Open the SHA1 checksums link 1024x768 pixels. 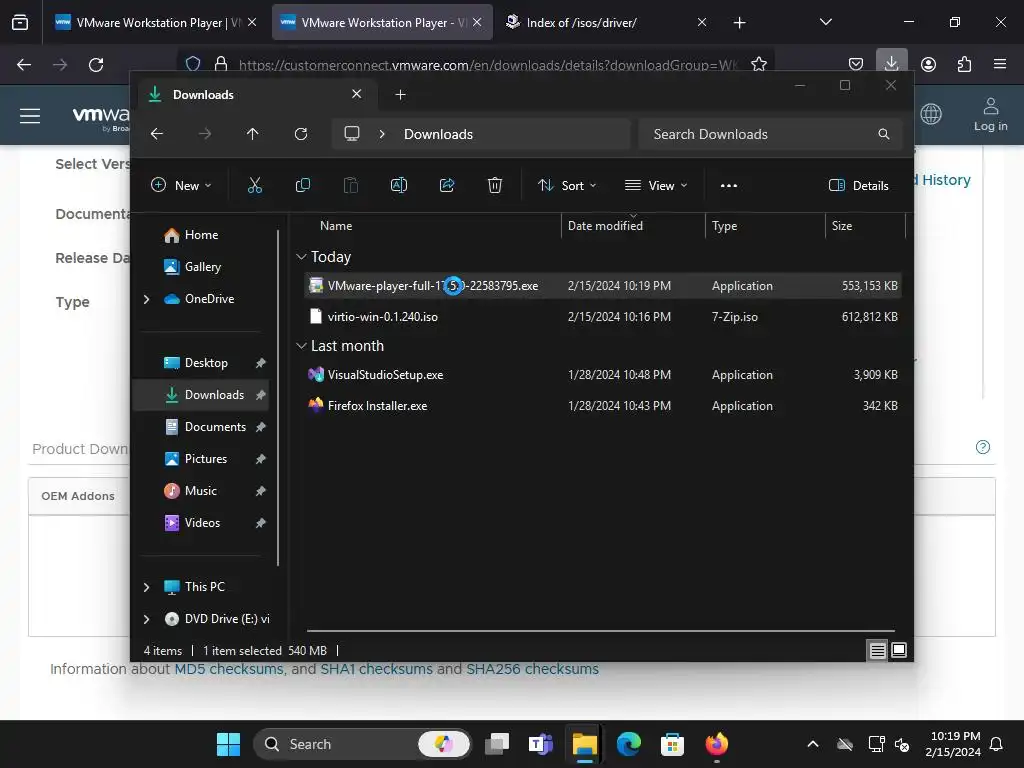coord(376,669)
